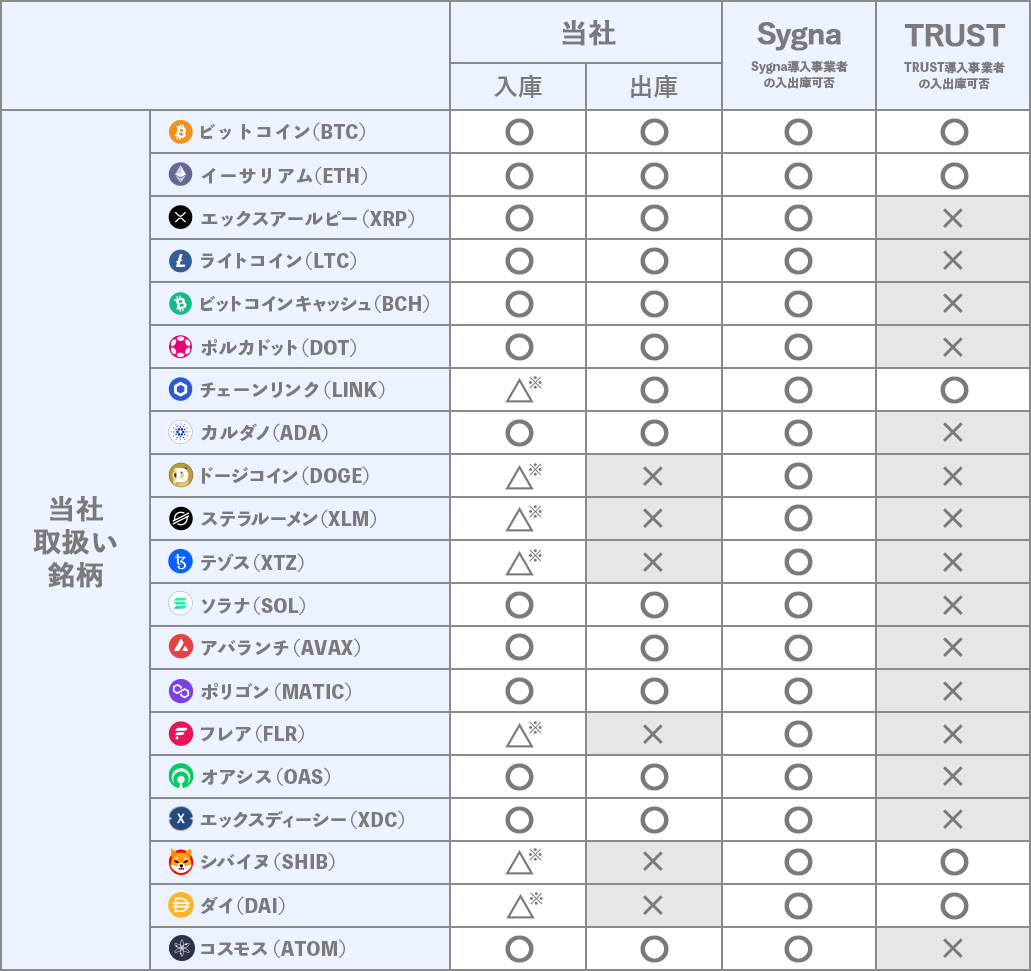
Task: Click the circle in Shiba Inu TRUST cell
Action: pos(954,862)
